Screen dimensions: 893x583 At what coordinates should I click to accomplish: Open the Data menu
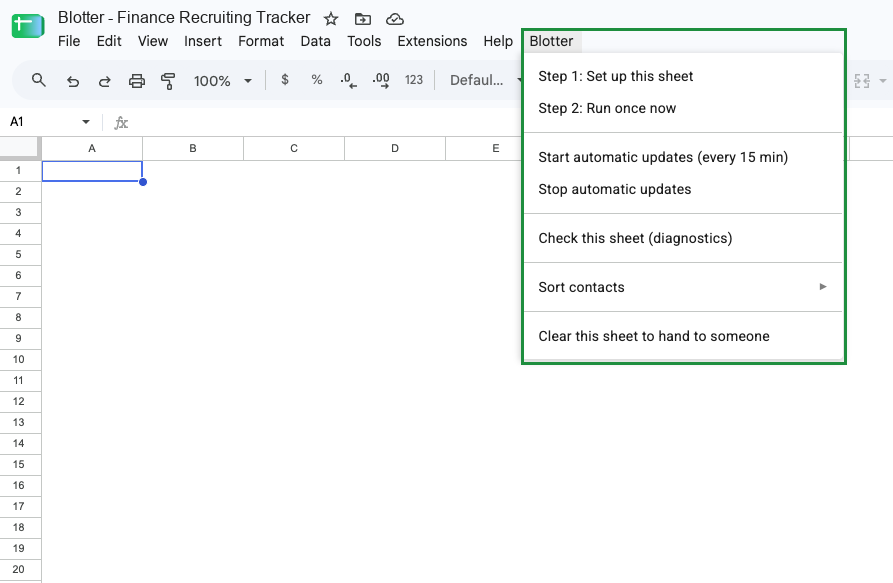[316, 41]
